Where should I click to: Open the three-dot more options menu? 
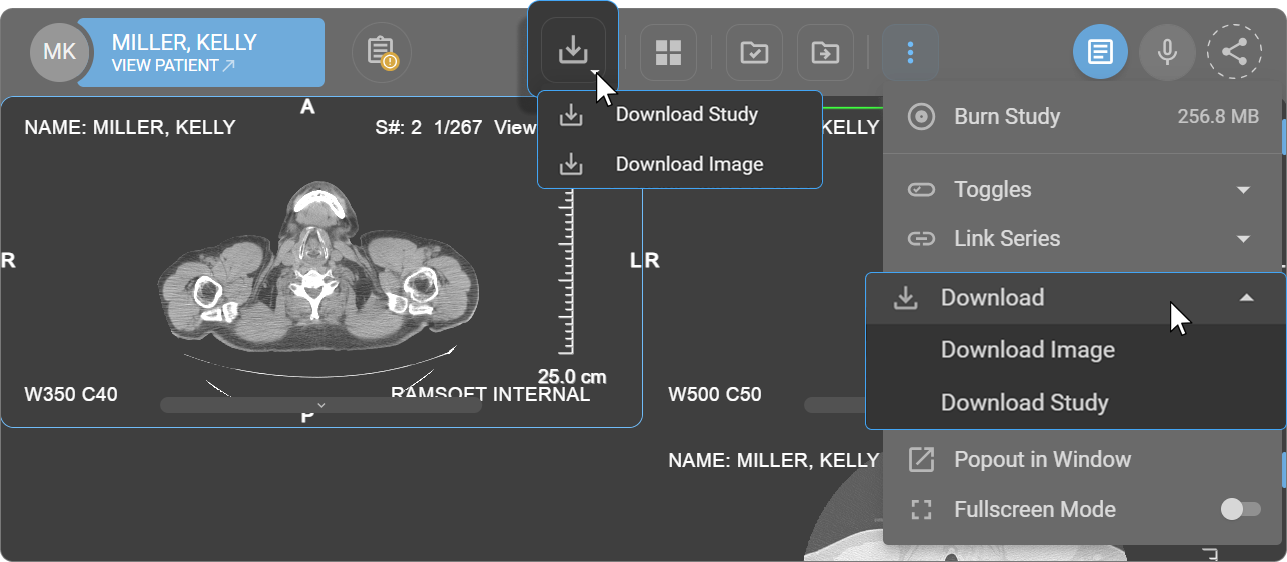[x=910, y=52]
